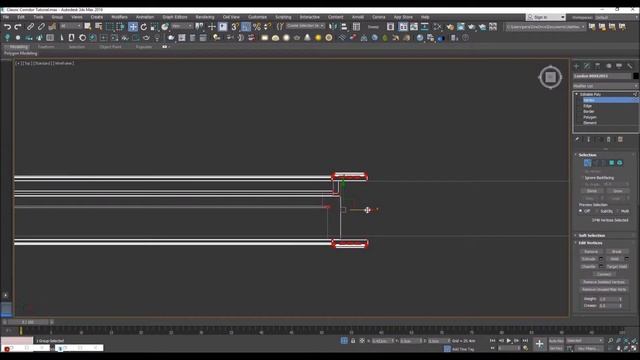Activate the Select and Move tool
The width and height of the screenshot is (640, 360).
tap(133, 27)
